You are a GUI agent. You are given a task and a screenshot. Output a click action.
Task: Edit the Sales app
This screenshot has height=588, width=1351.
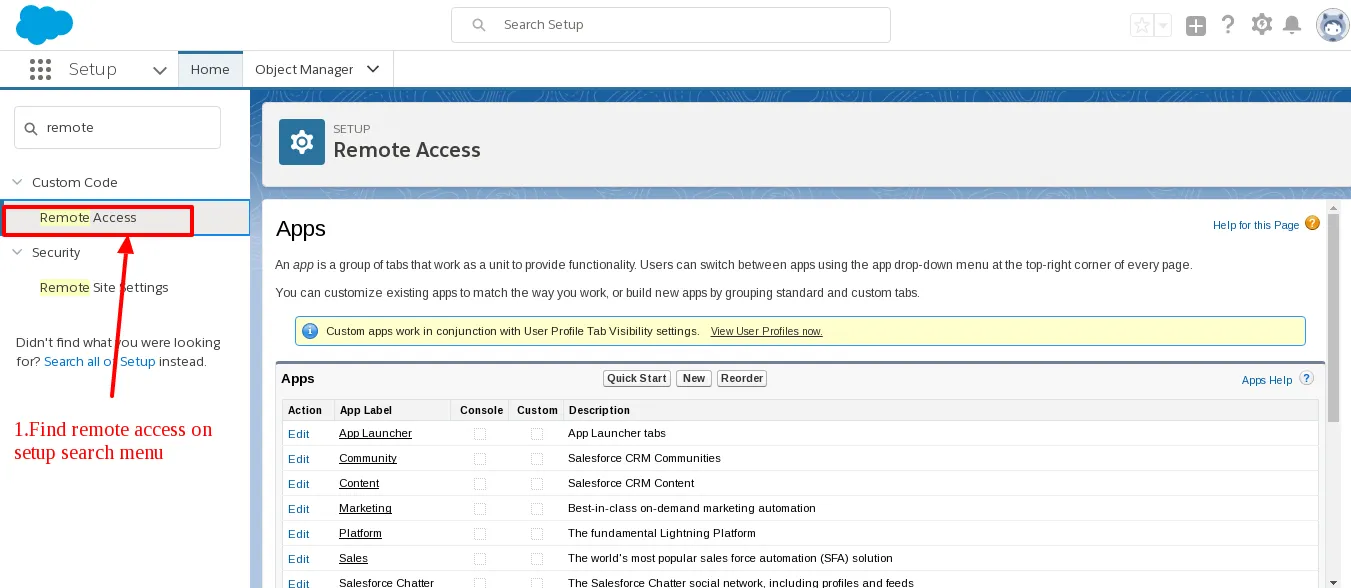298,559
